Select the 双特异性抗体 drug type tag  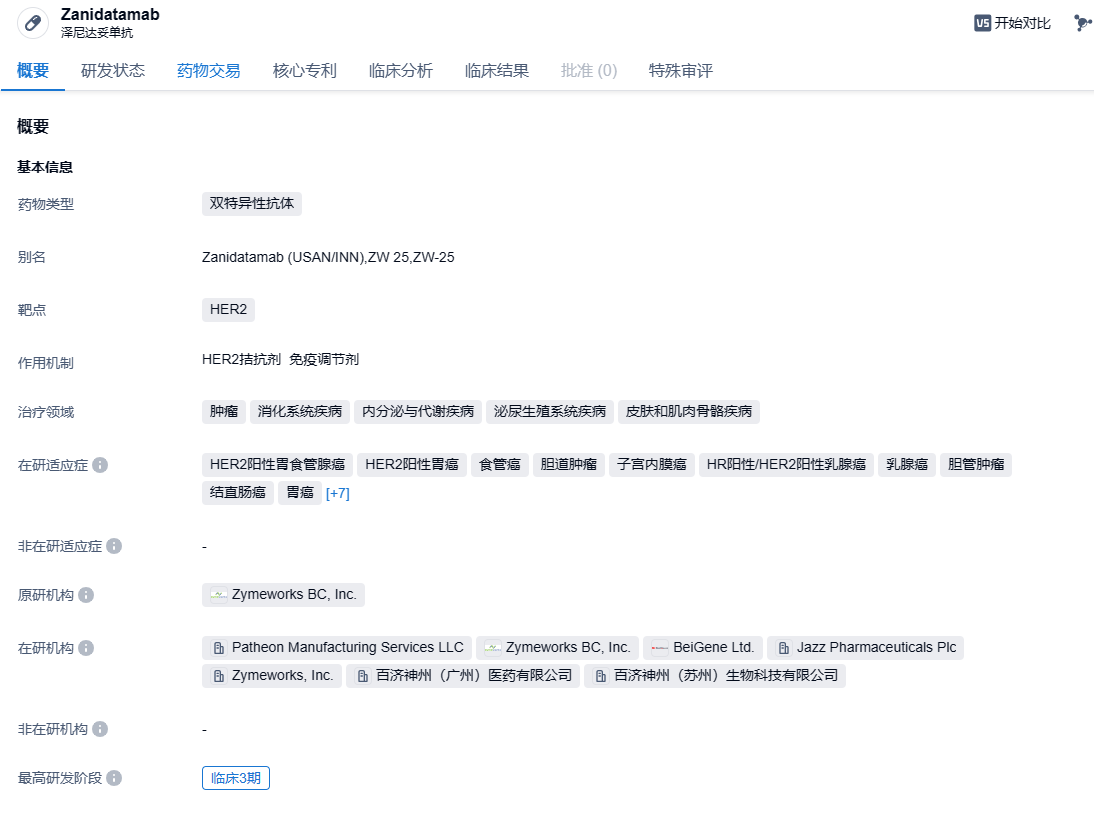point(252,204)
